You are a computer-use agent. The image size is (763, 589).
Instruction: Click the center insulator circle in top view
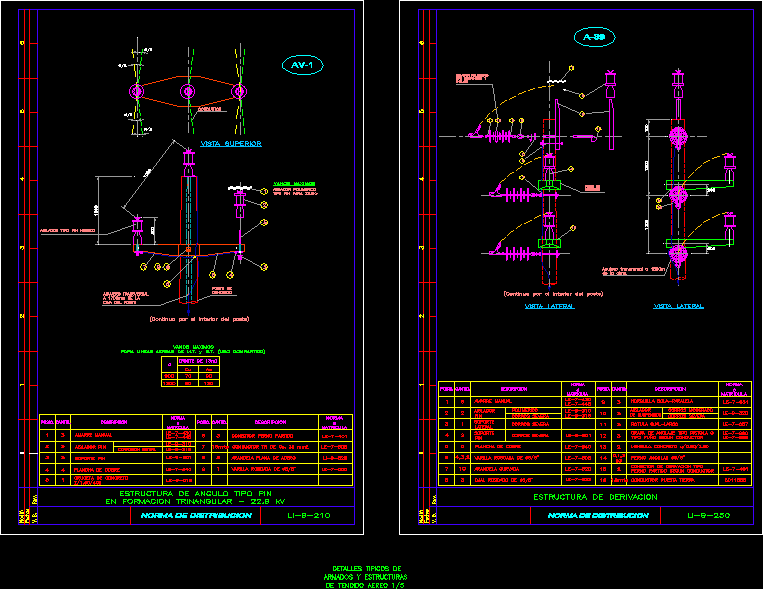188,91
